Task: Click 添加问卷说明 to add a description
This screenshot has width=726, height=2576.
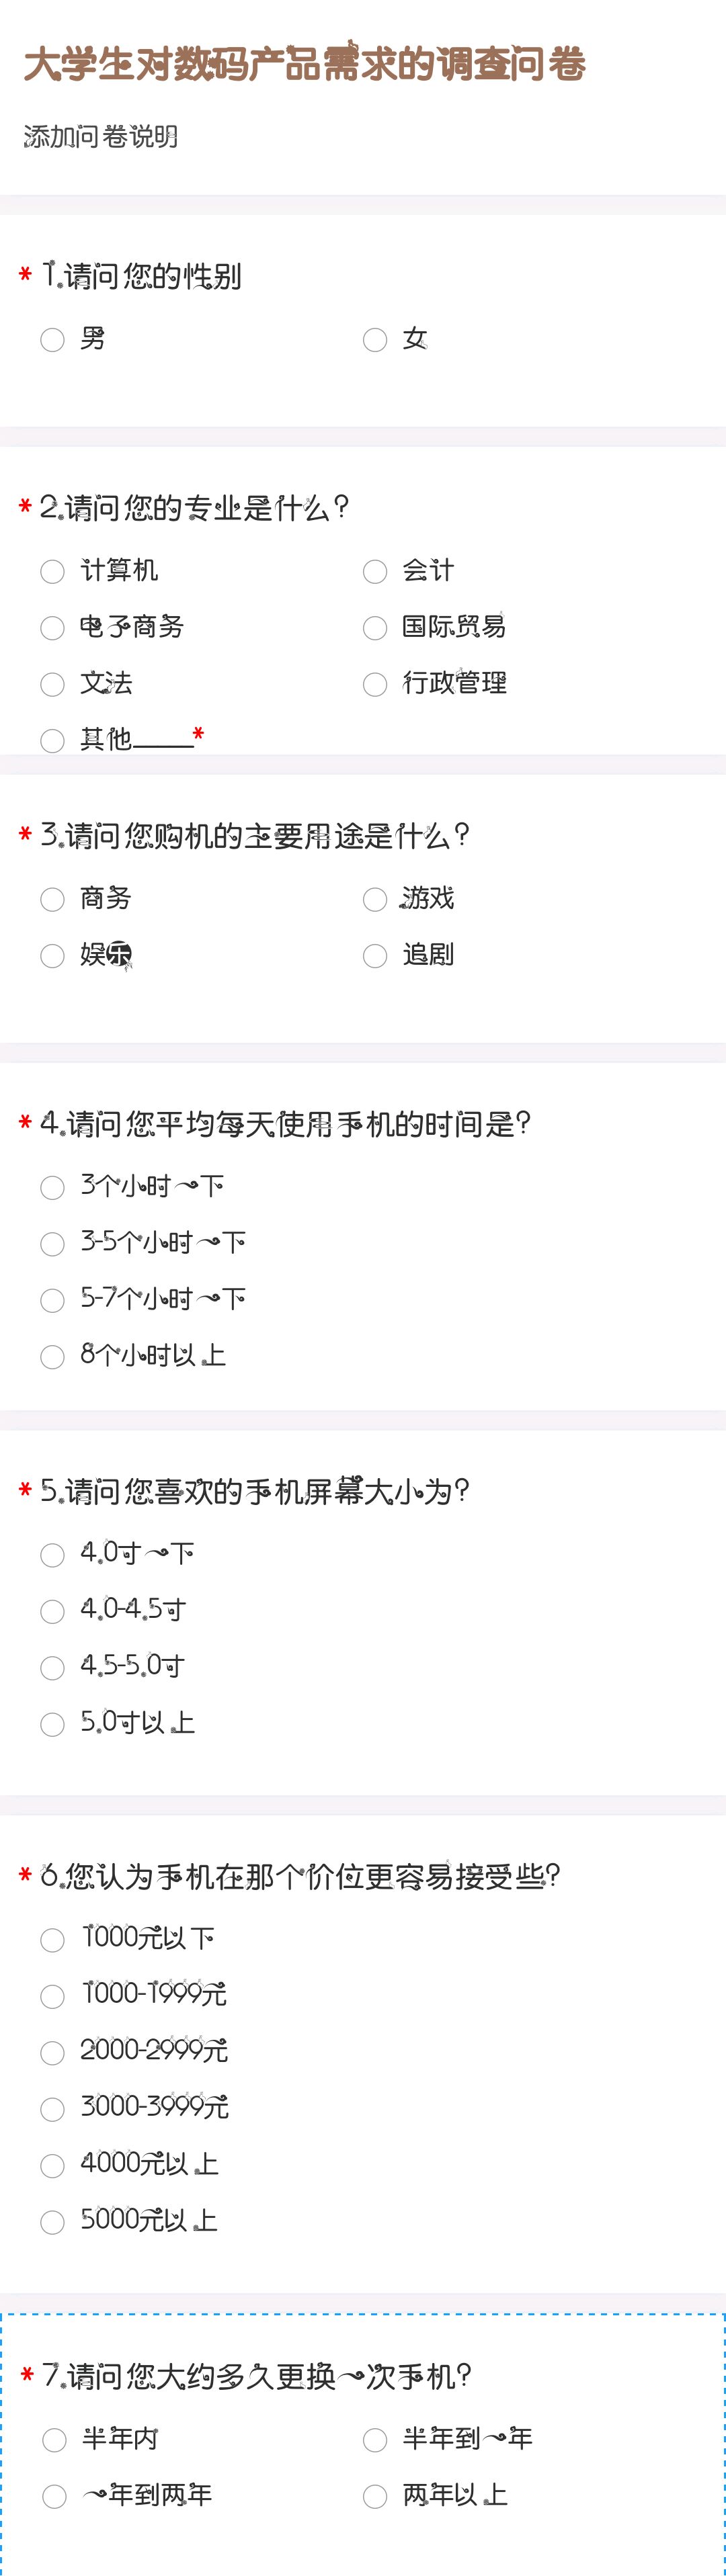Action: [x=101, y=137]
